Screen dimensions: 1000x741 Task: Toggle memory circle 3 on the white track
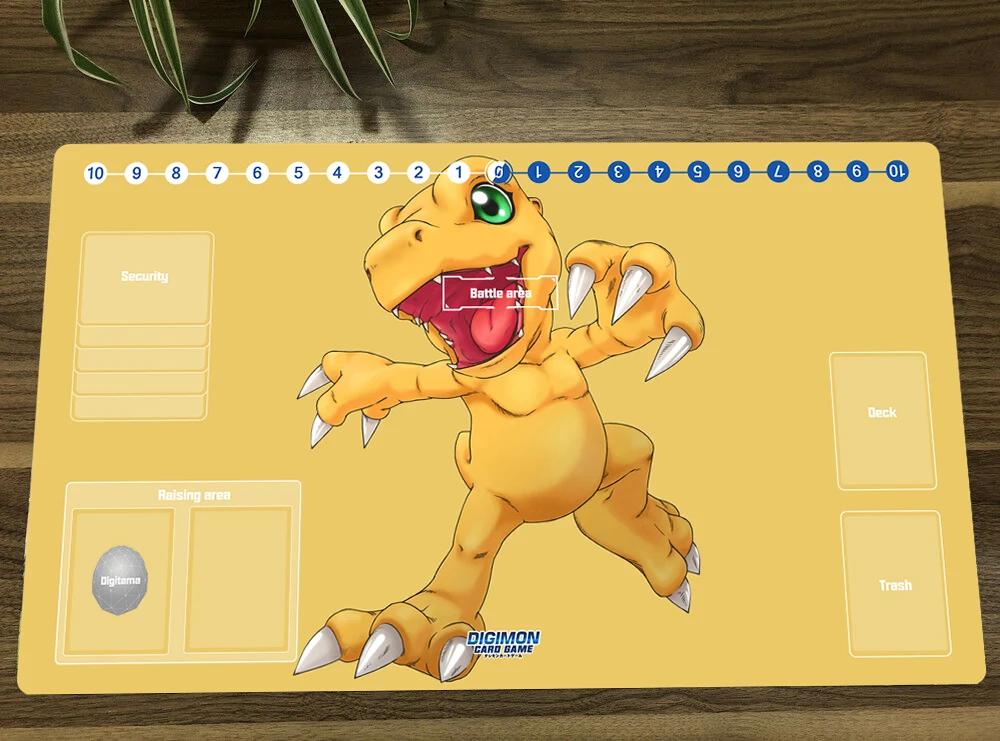tap(377, 172)
